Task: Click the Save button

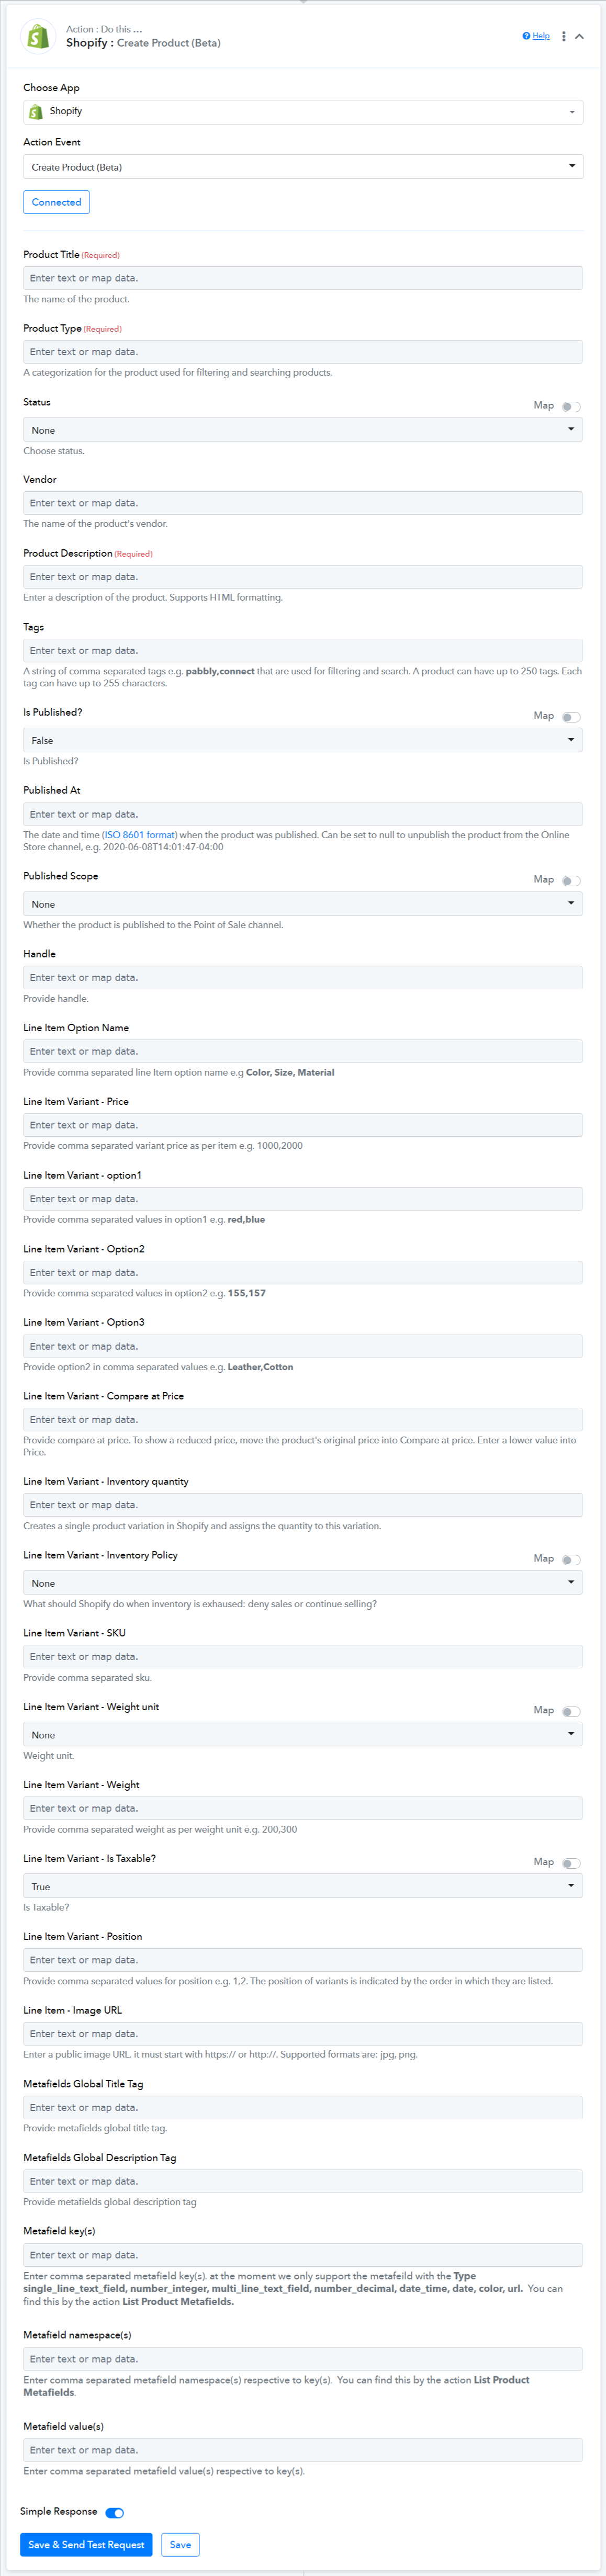Action: pyautogui.click(x=180, y=2545)
